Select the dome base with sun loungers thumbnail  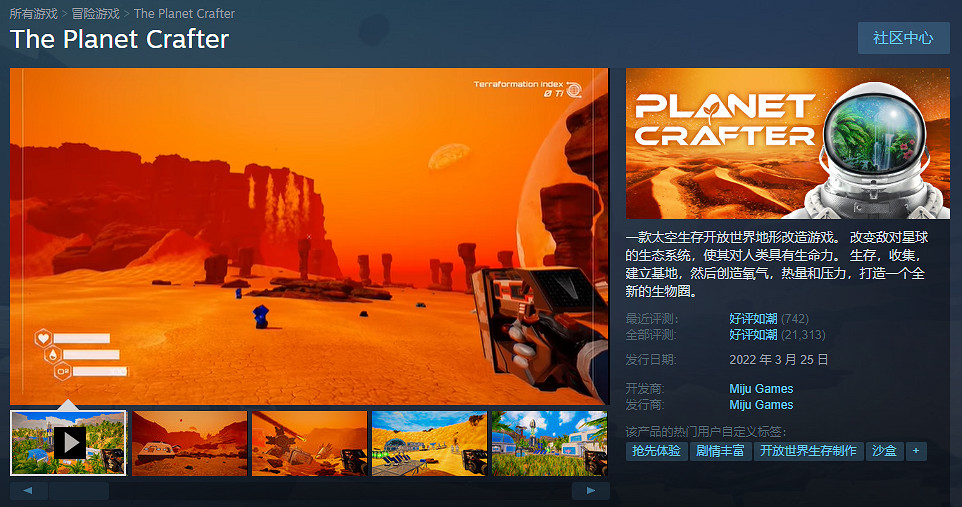pyautogui.click(x=429, y=443)
